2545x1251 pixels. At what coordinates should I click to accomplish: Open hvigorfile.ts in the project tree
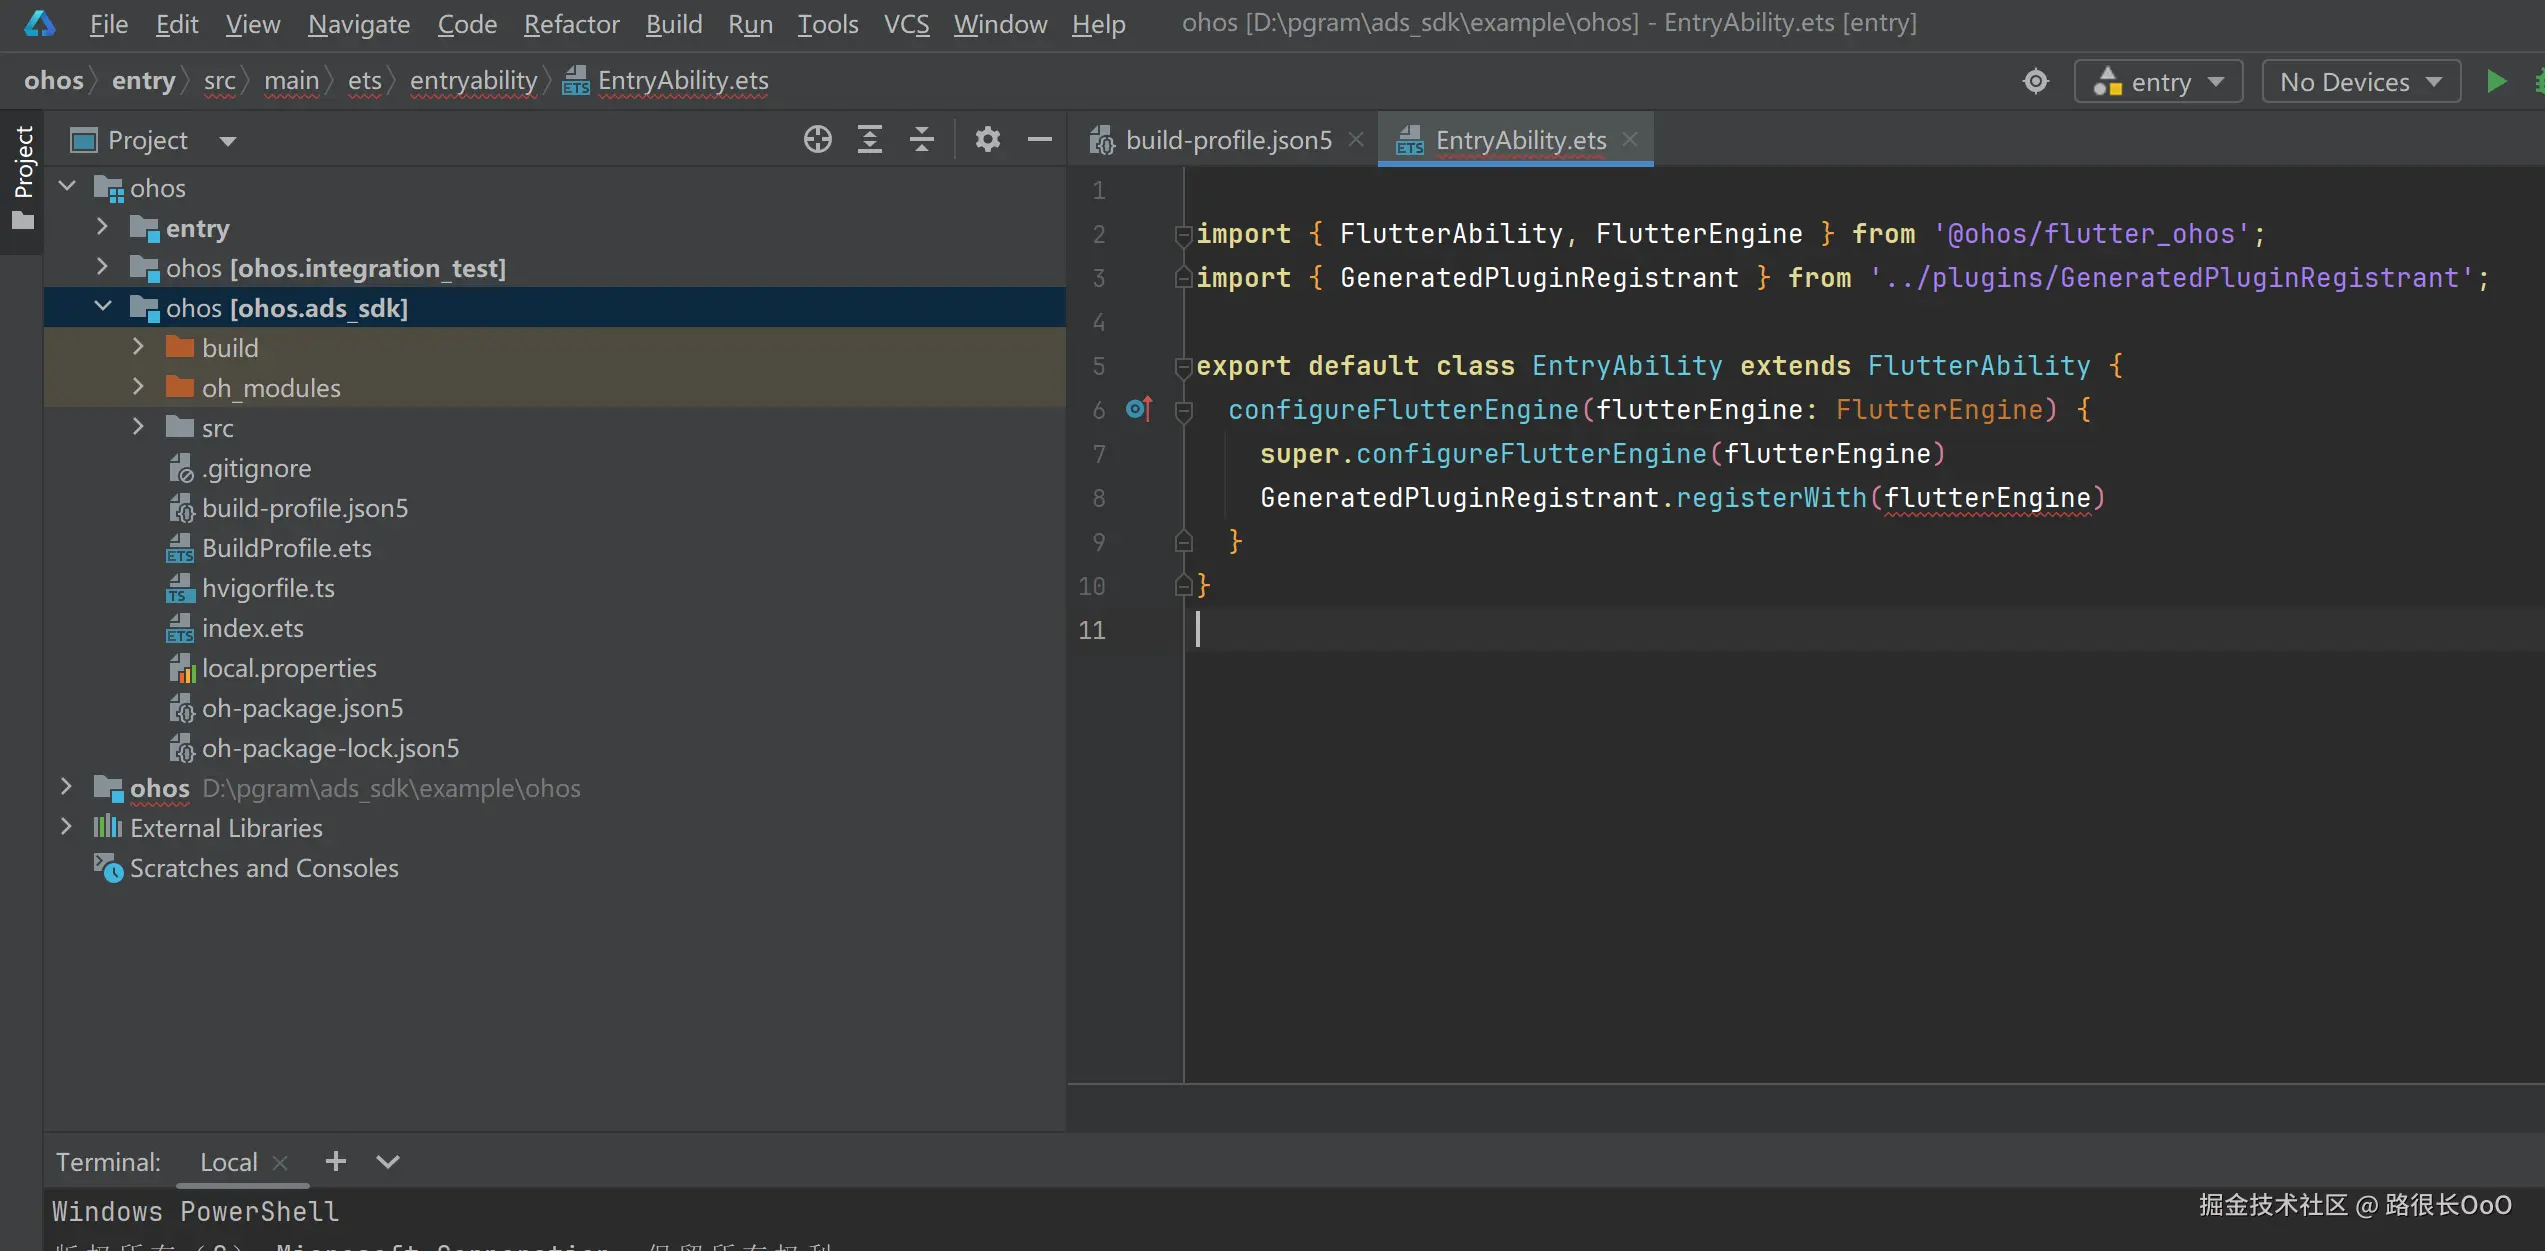(268, 588)
